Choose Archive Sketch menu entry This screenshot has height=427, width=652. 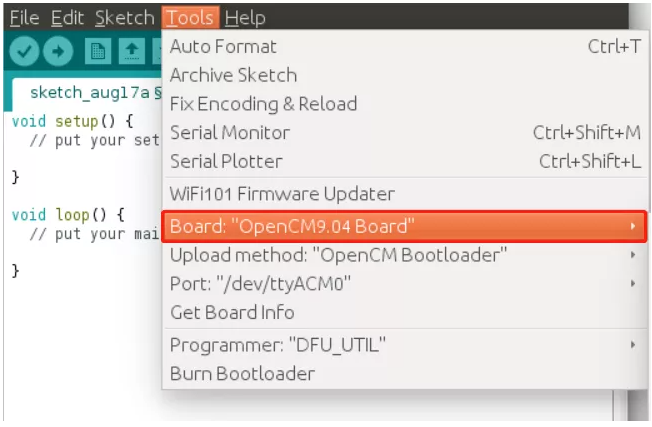coord(233,75)
